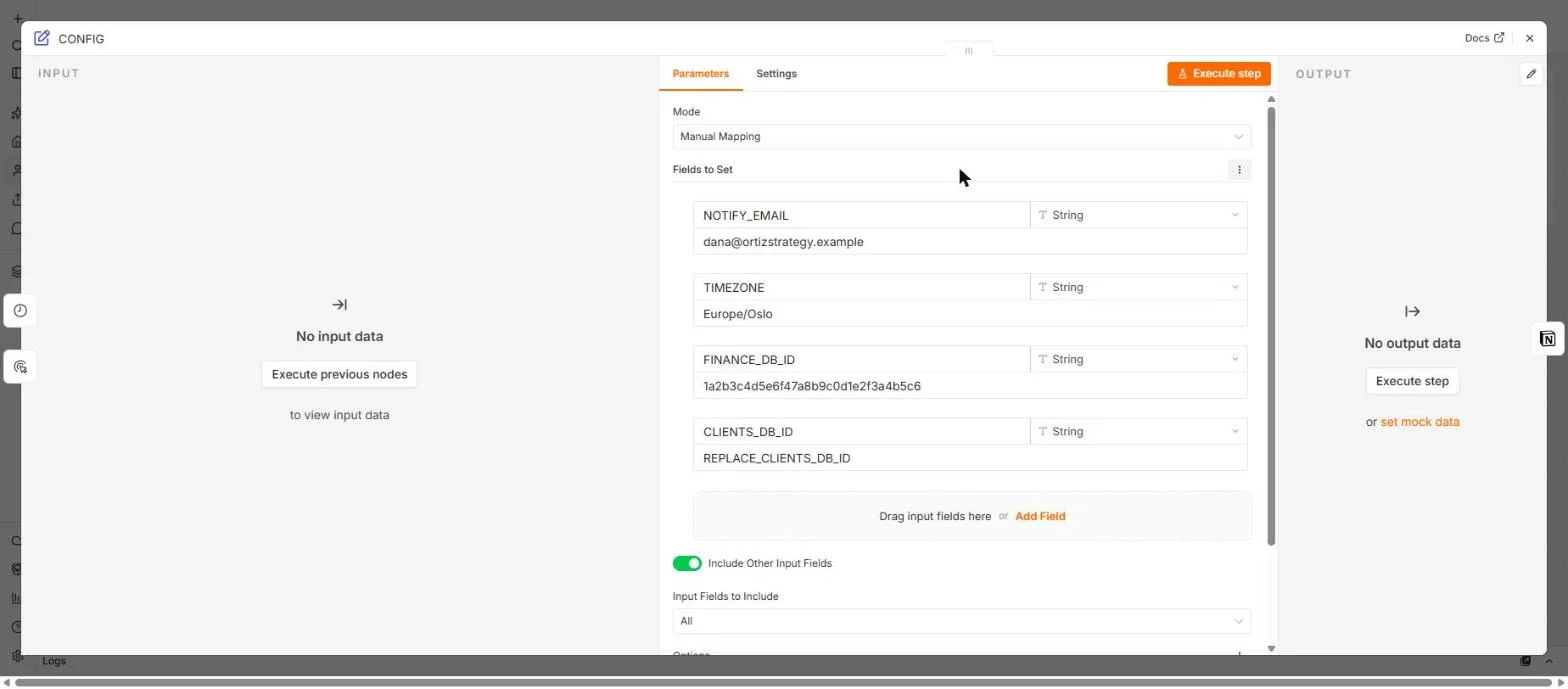Click the FINANCE_DB_ID name field
The height and width of the screenshot is (689, 1568).
(861, 359)
